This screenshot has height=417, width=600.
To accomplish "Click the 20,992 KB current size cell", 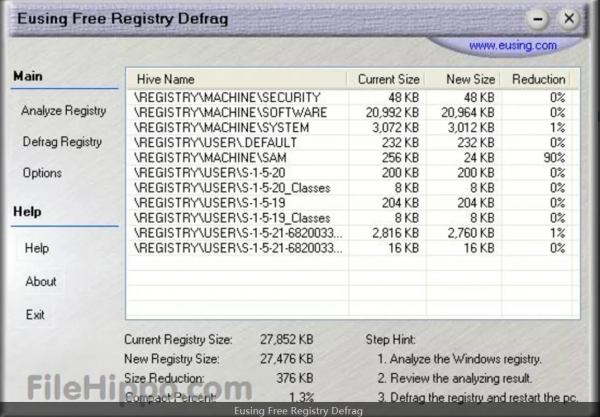I will point(392,112).
